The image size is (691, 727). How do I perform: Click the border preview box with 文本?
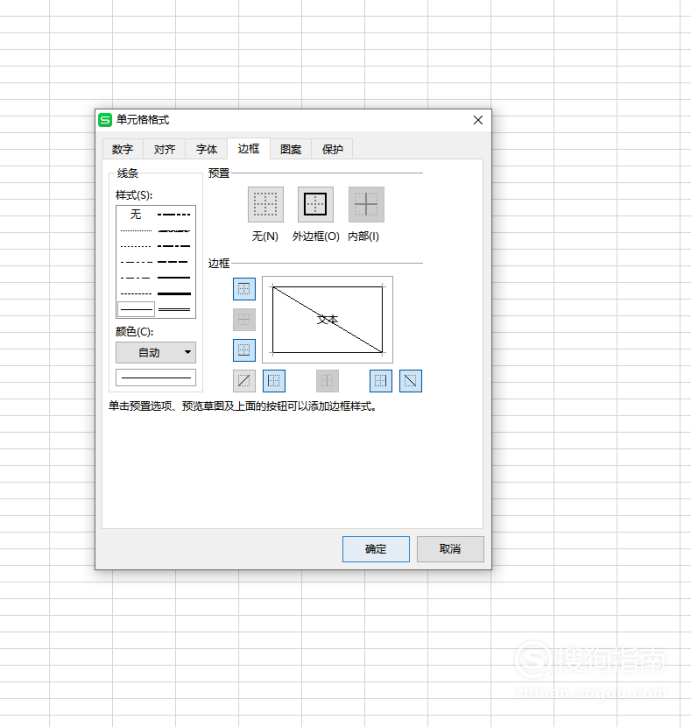point(327,319)
